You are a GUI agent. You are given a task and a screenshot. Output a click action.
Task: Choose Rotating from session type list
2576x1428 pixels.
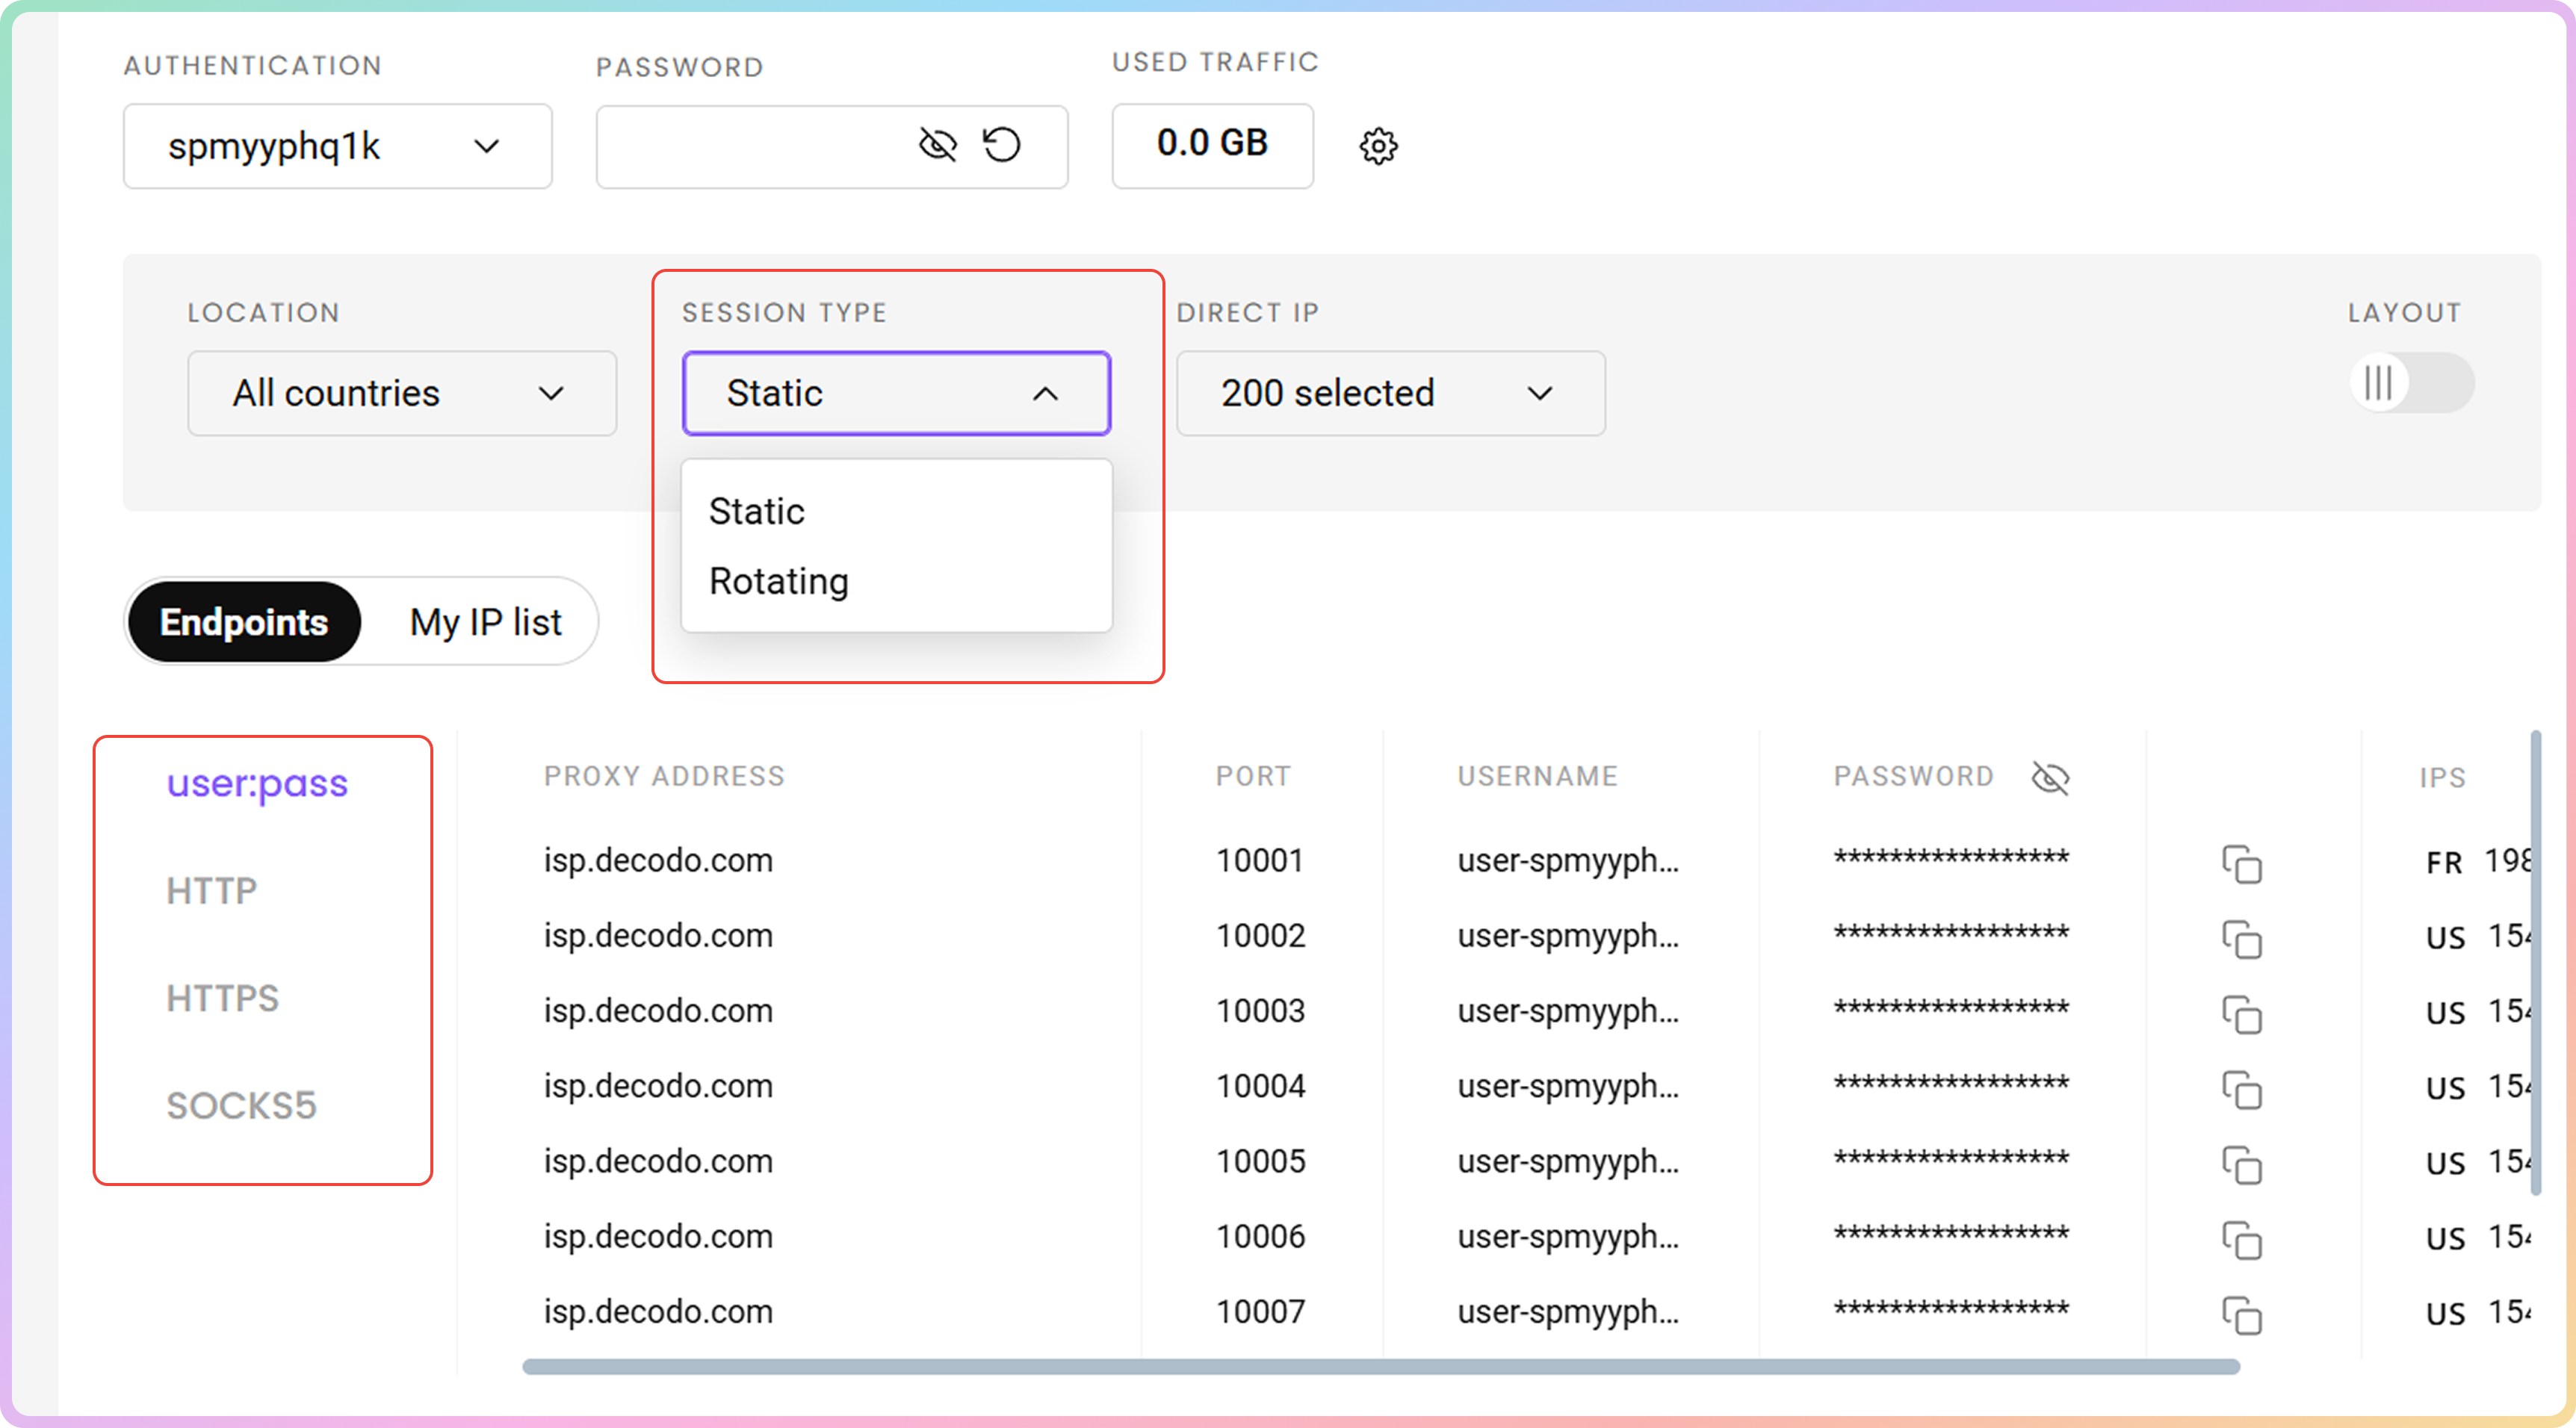[x=778, y=581]
